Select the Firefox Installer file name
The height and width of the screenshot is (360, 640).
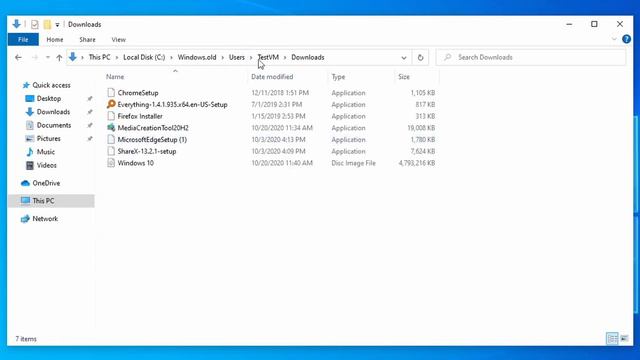pos(140,116)
